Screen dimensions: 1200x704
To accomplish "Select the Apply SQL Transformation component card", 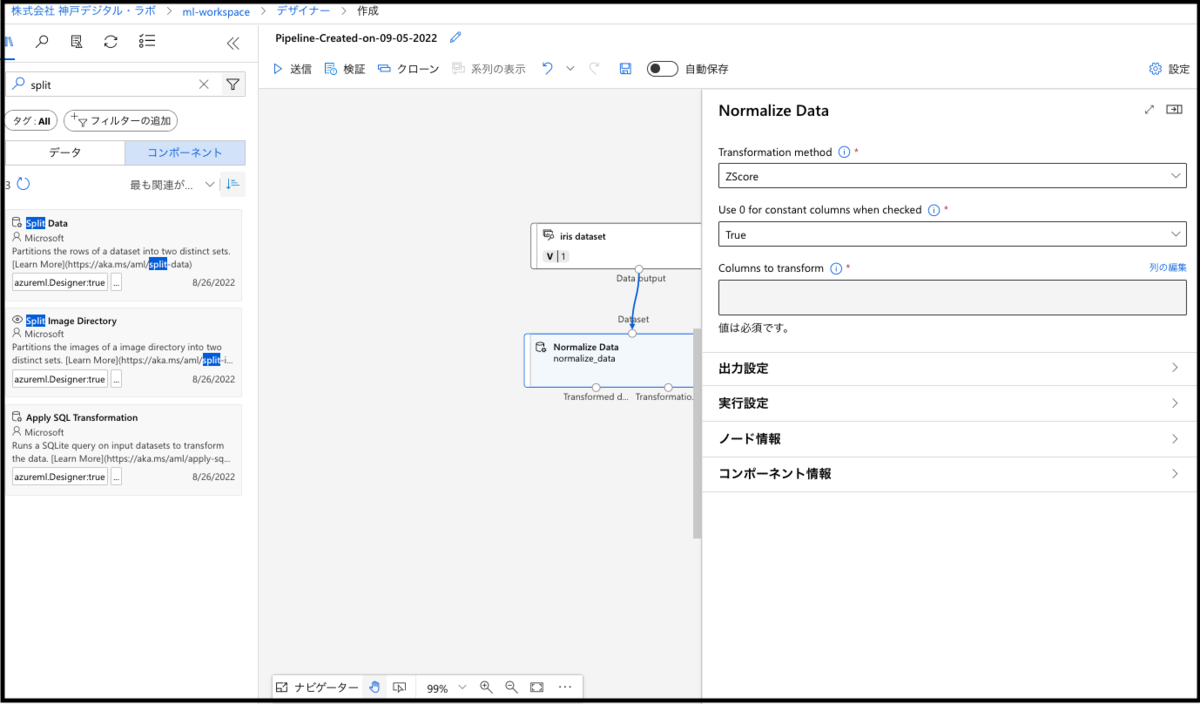I will pos(124,449).
